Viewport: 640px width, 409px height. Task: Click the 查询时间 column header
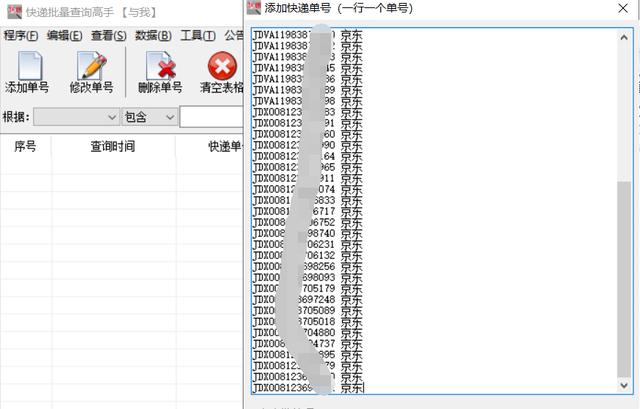point(113,146)
